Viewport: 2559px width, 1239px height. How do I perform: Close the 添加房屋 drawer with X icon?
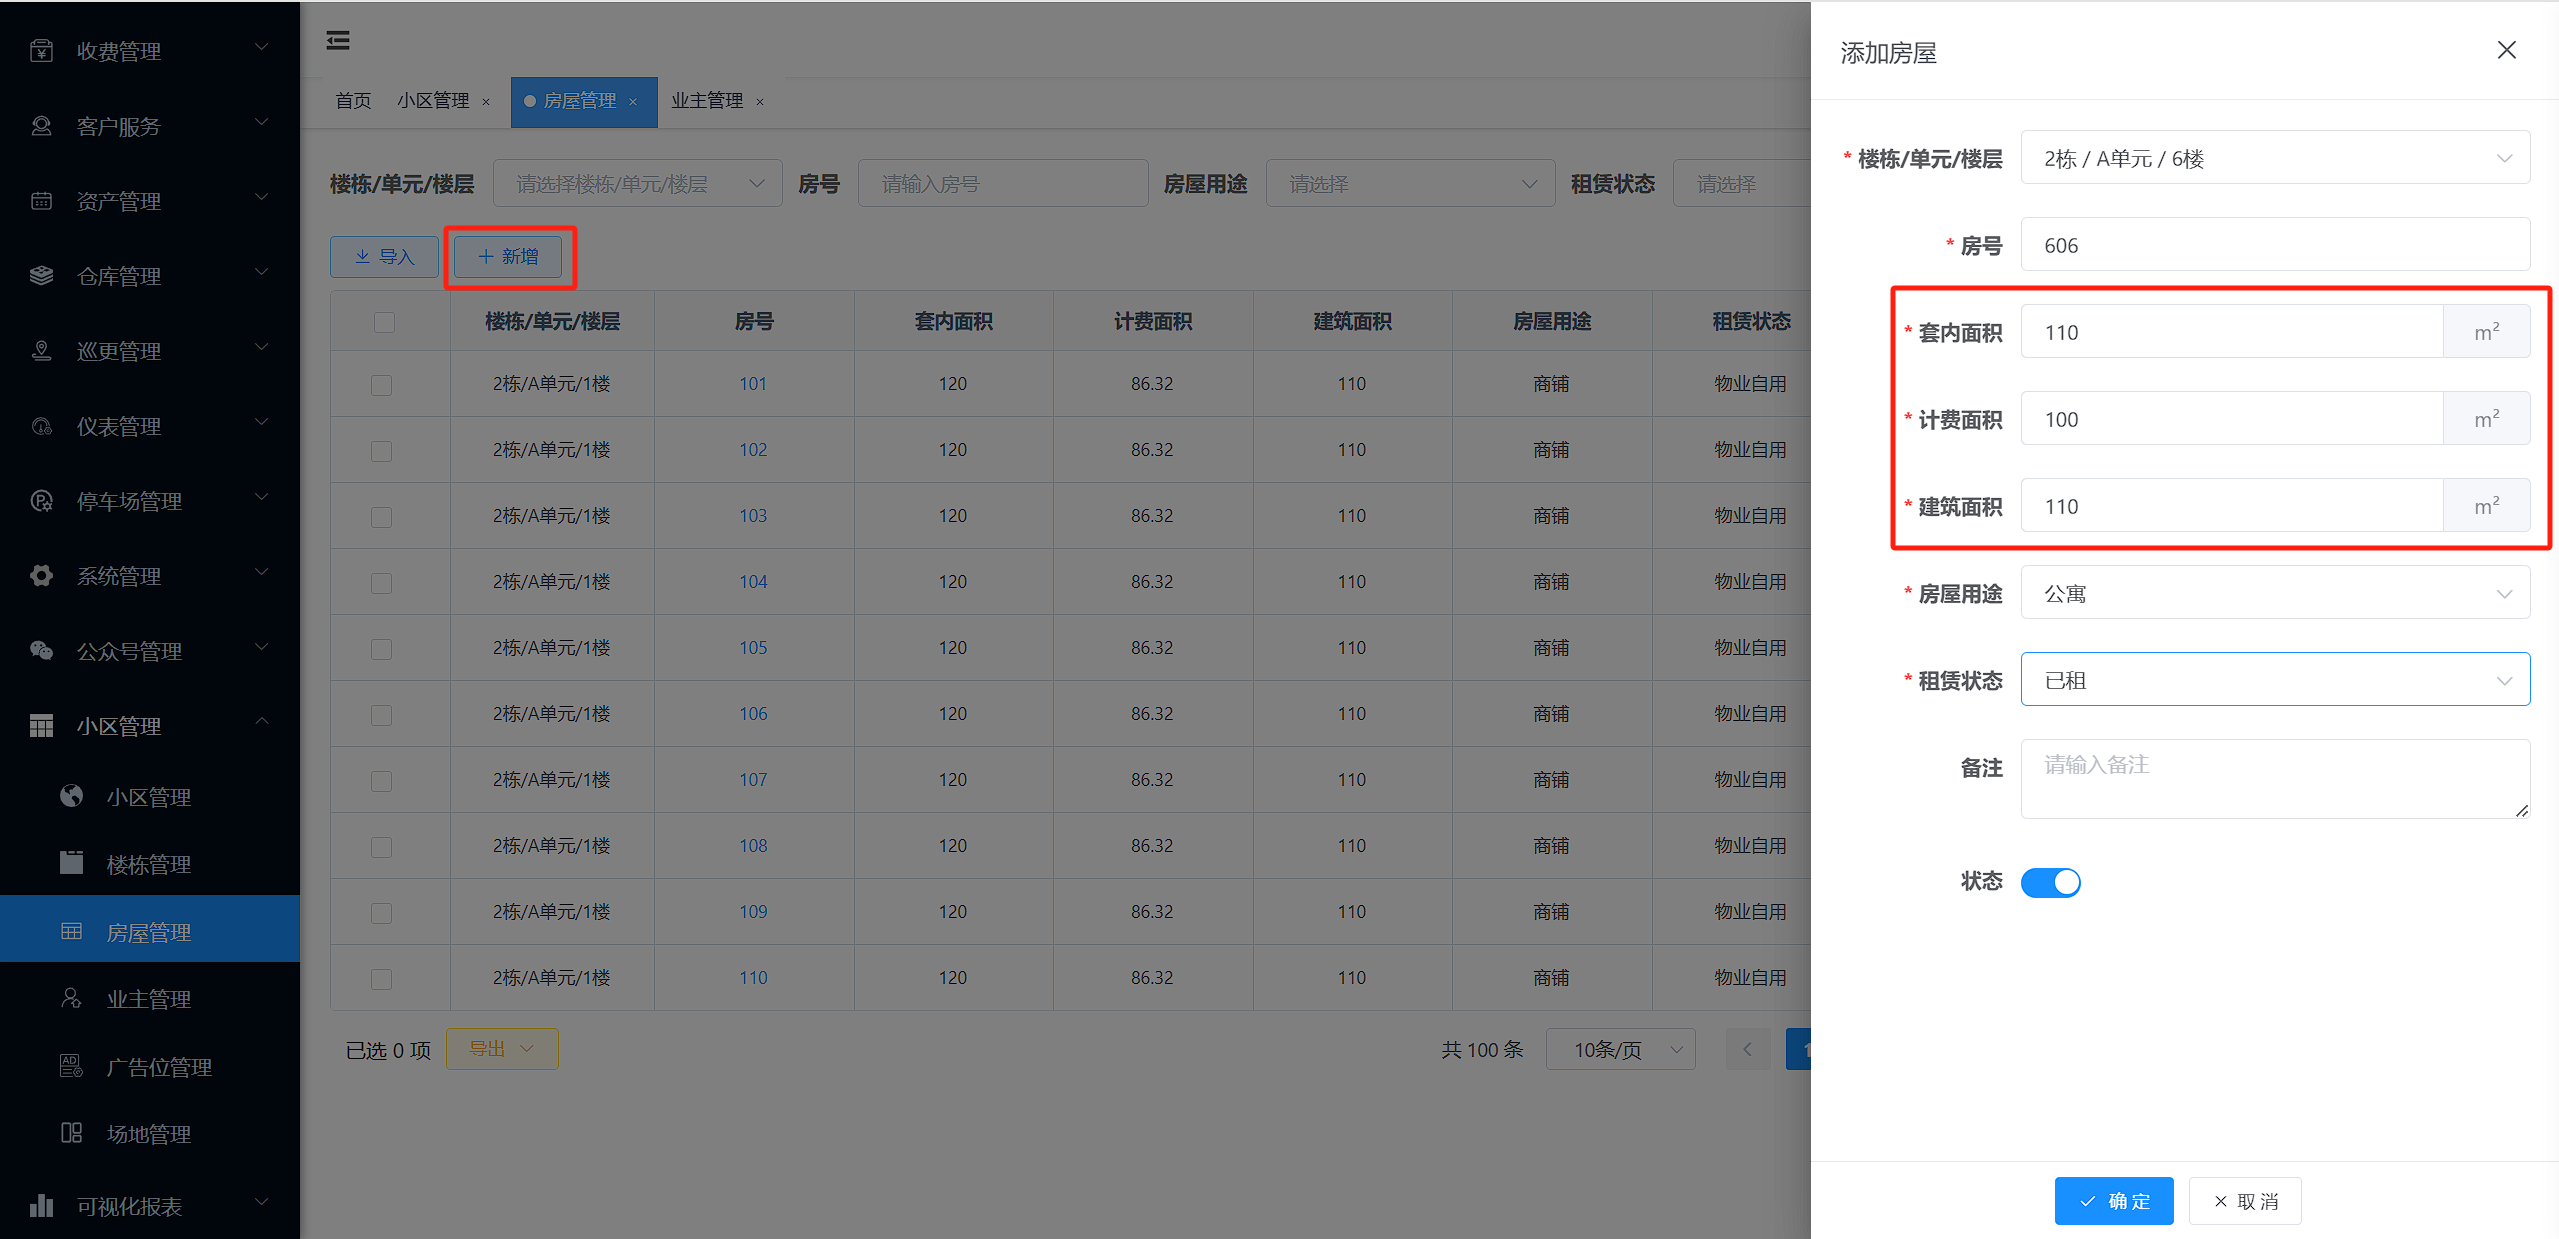tap(2506, 50)
